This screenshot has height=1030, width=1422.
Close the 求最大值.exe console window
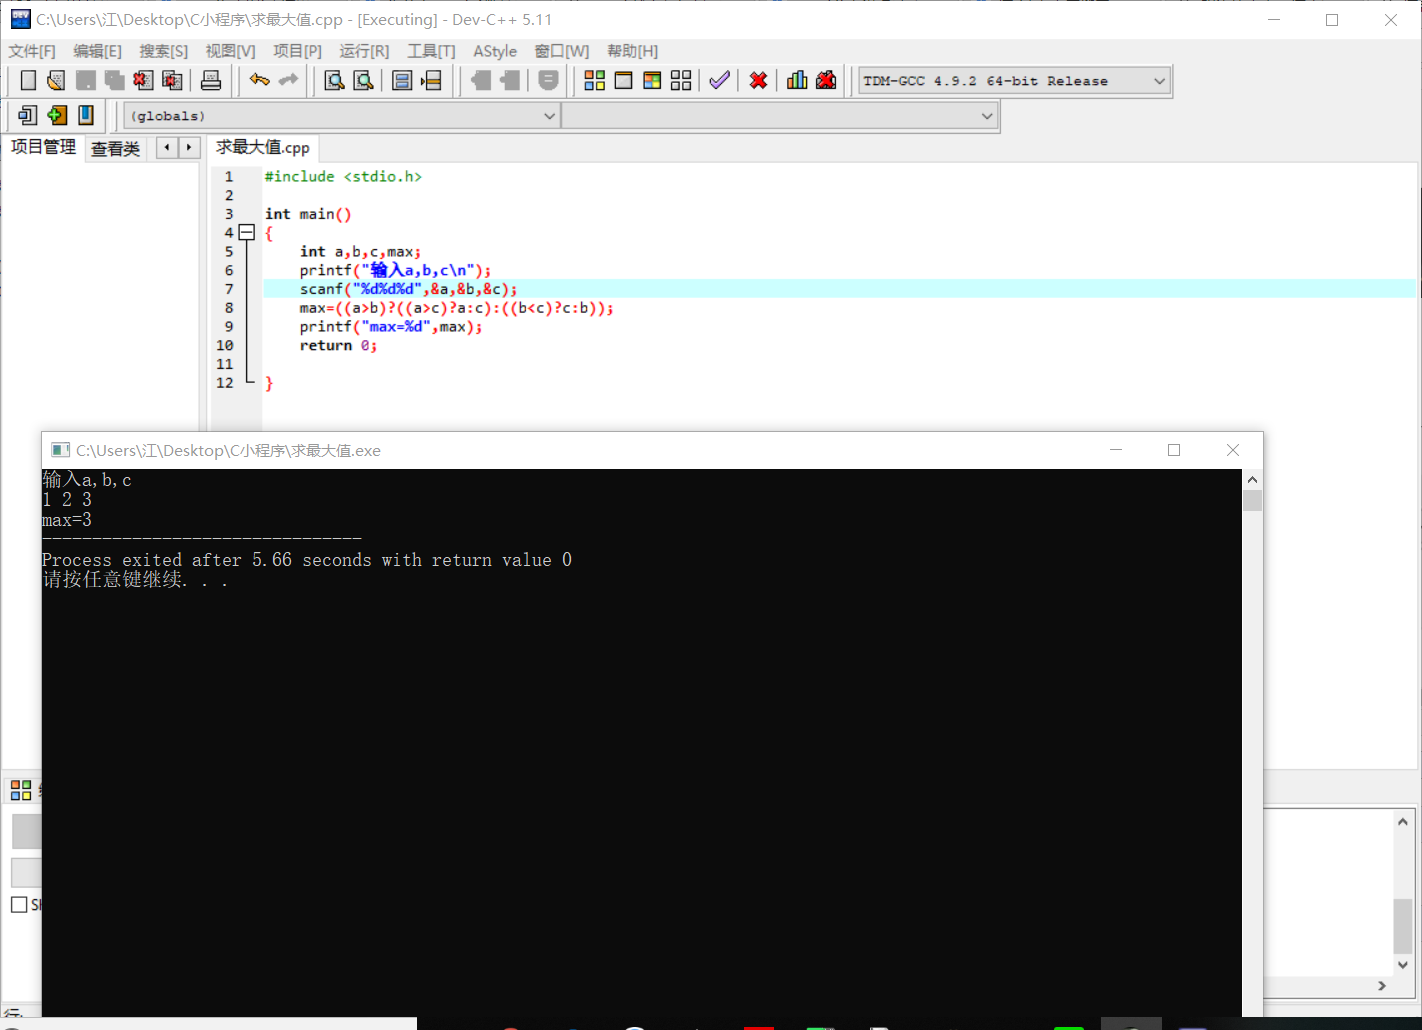(x=1233, y=450)
